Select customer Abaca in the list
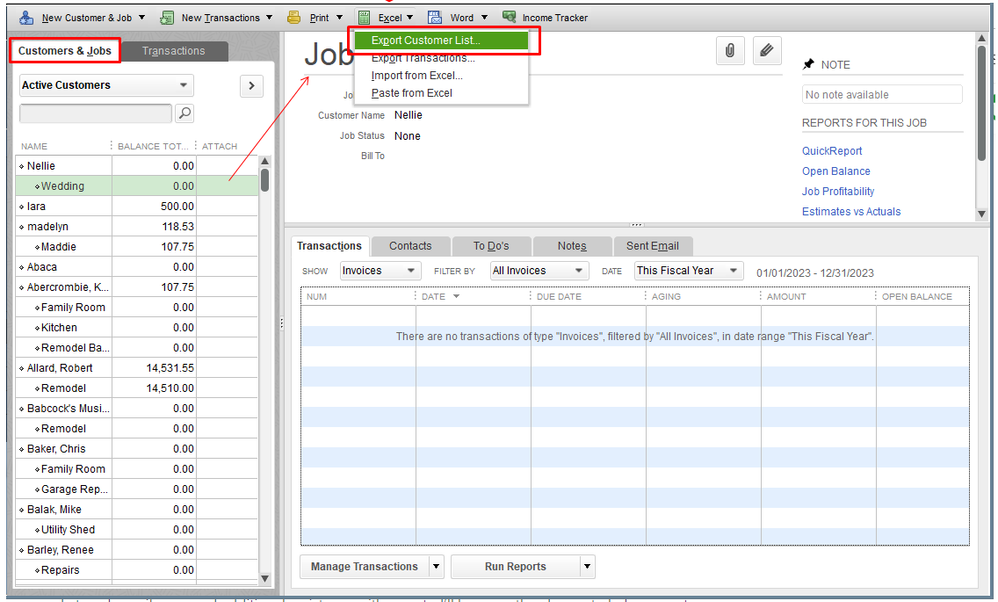 137,267
